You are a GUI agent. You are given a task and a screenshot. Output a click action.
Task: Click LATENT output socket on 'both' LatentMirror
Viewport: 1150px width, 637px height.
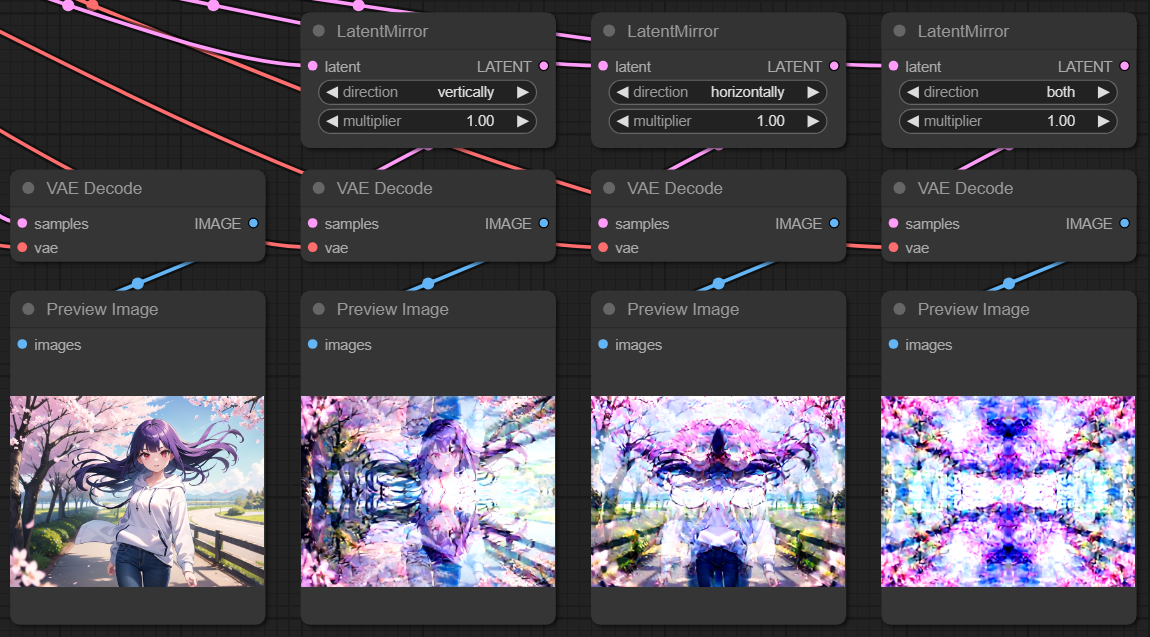point(1124,66)
